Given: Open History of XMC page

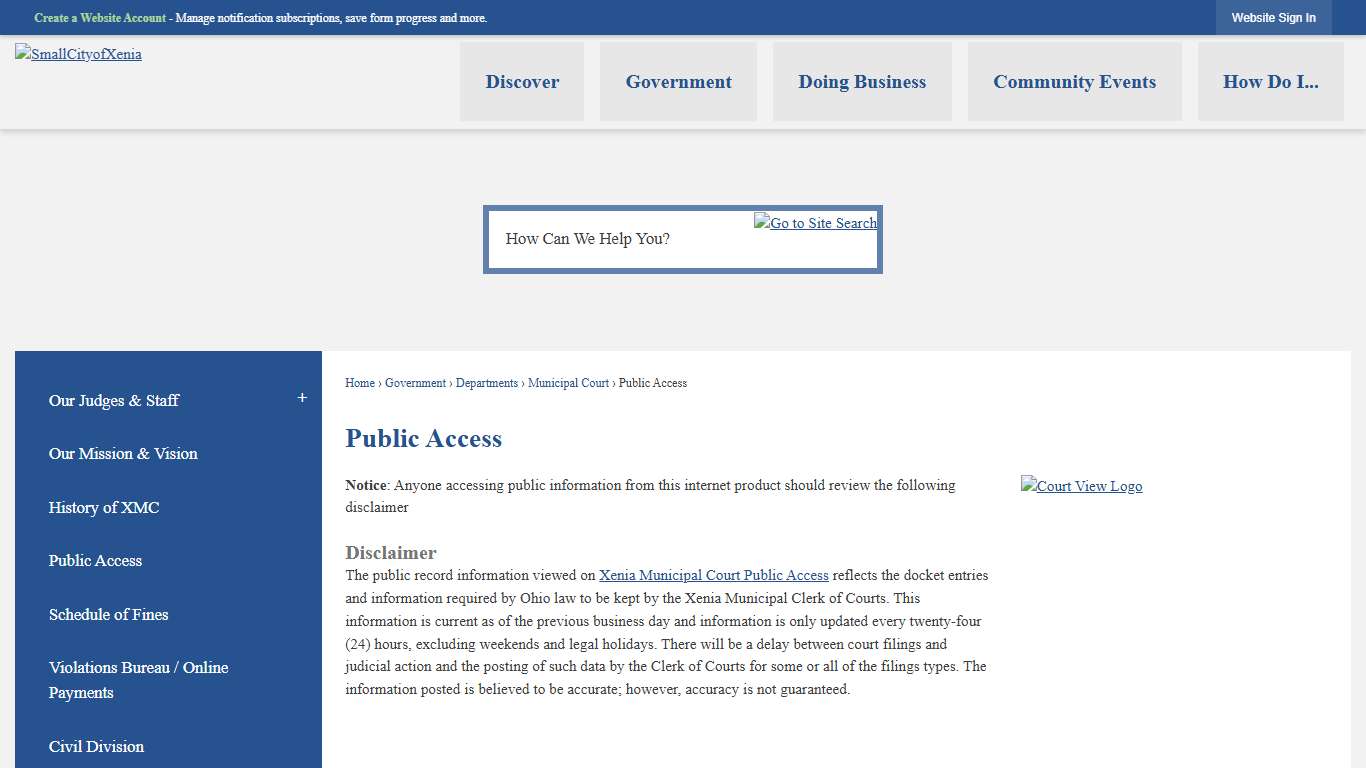Looking at the screenshot, I should pos(104,508).
